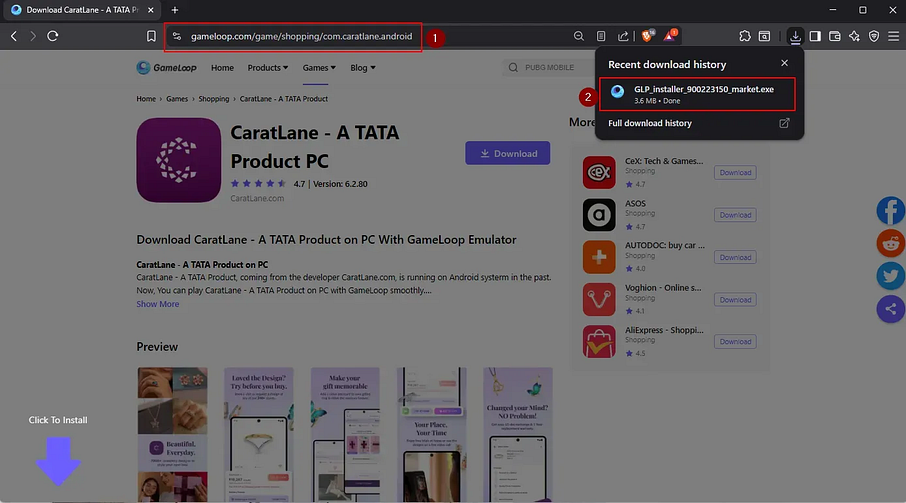Click the address bar URL
Screen dimensions: 906x503
click(302, 36)
